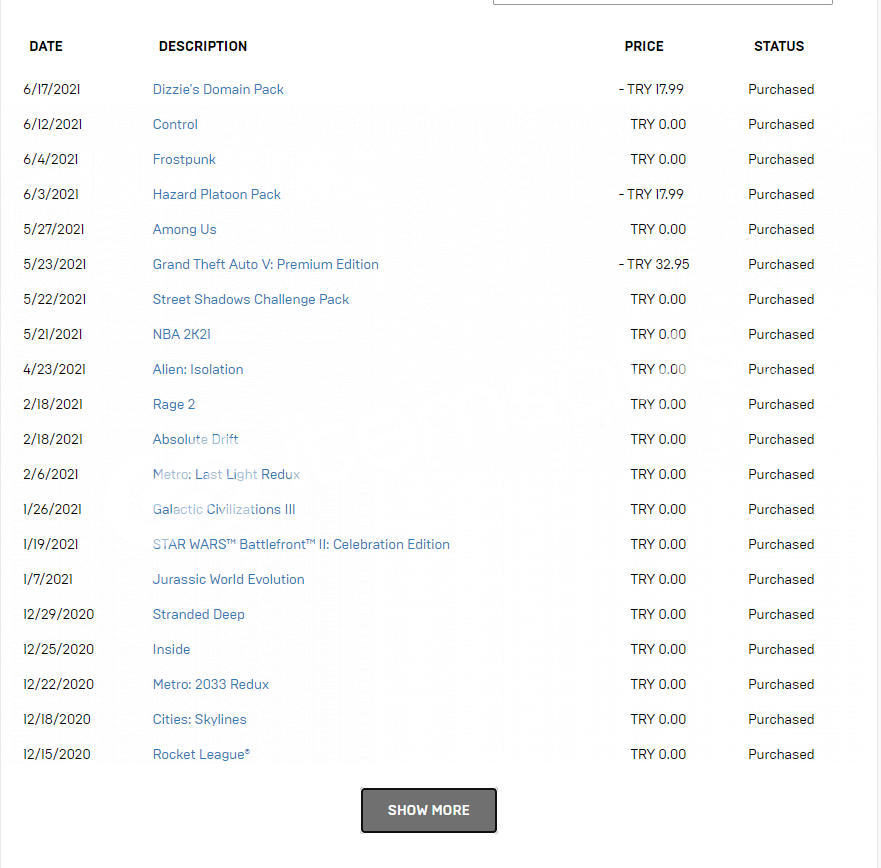Screen dimensions: 881x868
Task: Open the Cities: Skylines link
Action: [199, 719]
